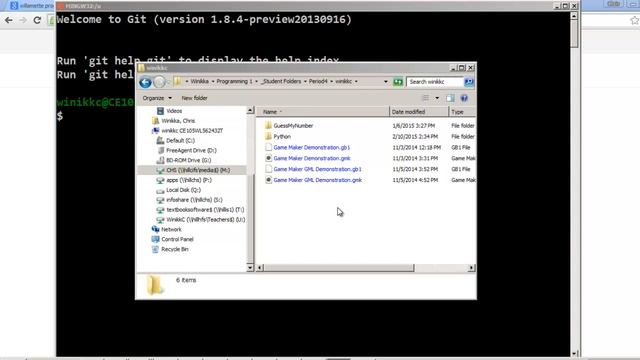640x360 pixels.
Task: Expand the arrow after winikkc breadcrumb
Action: point(356,82)
